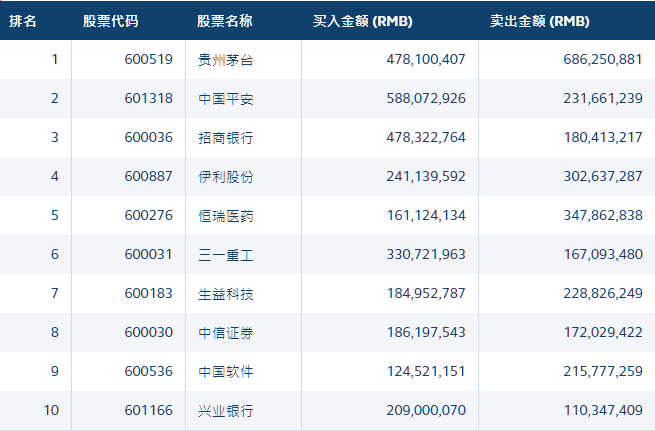Click sell amount 302,637,287

[x=603, y=176]
